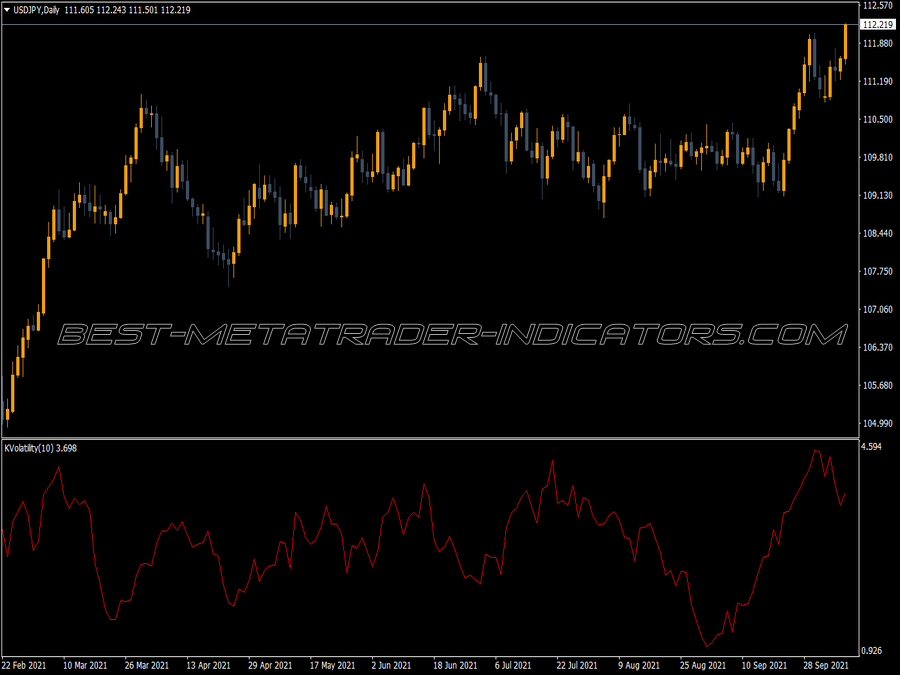
Task: Click the 110.500 price scale value
Action: coord(878,119)
